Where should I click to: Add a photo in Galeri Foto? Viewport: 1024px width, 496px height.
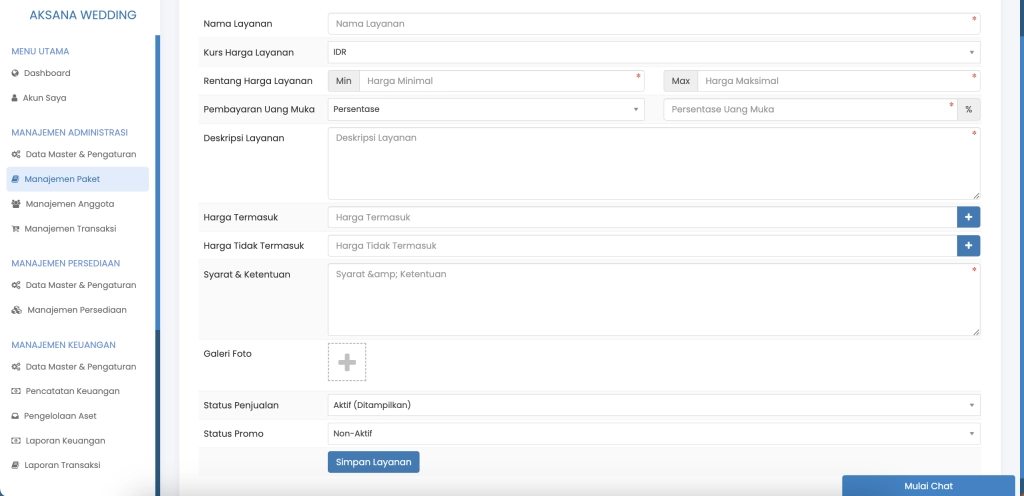pos(347,362)
